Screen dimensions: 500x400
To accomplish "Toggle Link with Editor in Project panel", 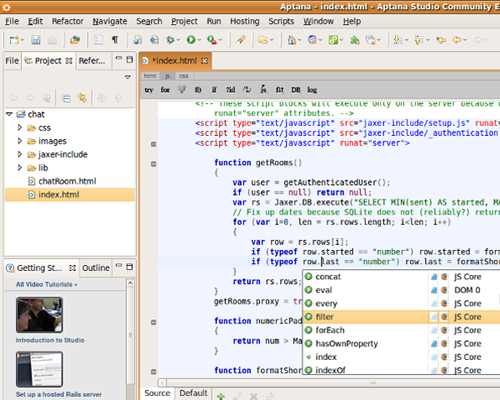I will pyautogui.click(x=82, y=98).
